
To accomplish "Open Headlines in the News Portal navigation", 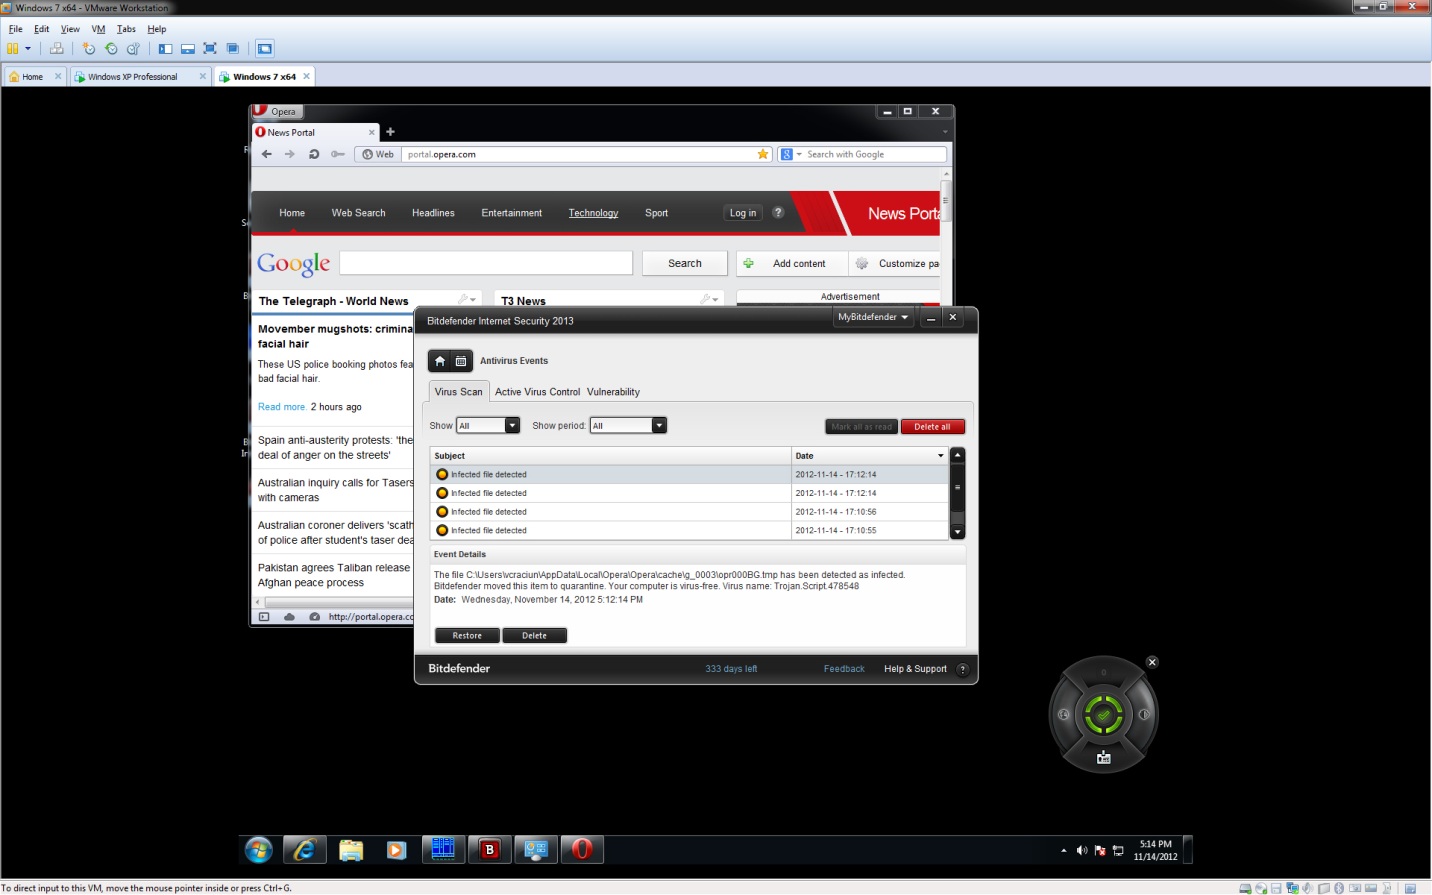I will tap(433, 213).
